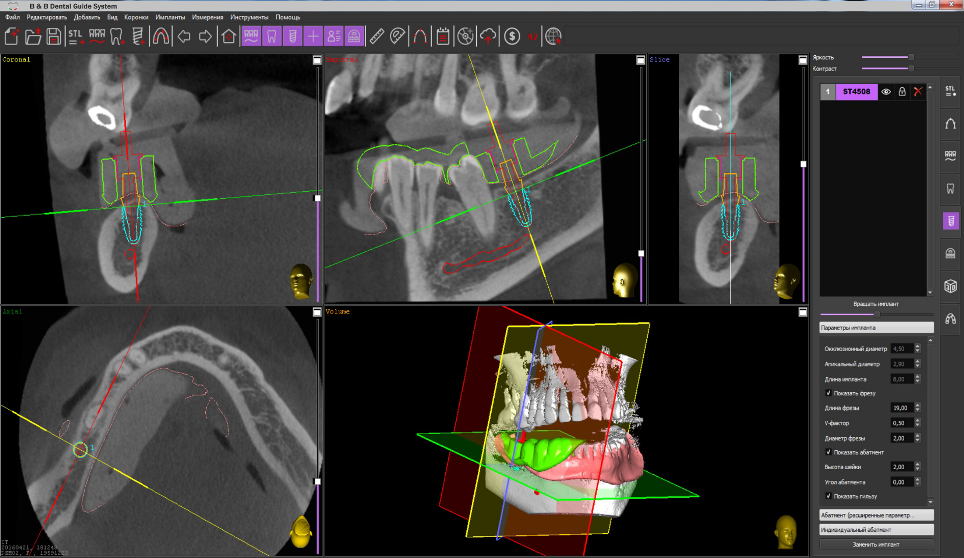The height and width of the screenshot is (558, 964).
Task: Hide implant ST4508 with eye icon
Action: coord(886,92)
